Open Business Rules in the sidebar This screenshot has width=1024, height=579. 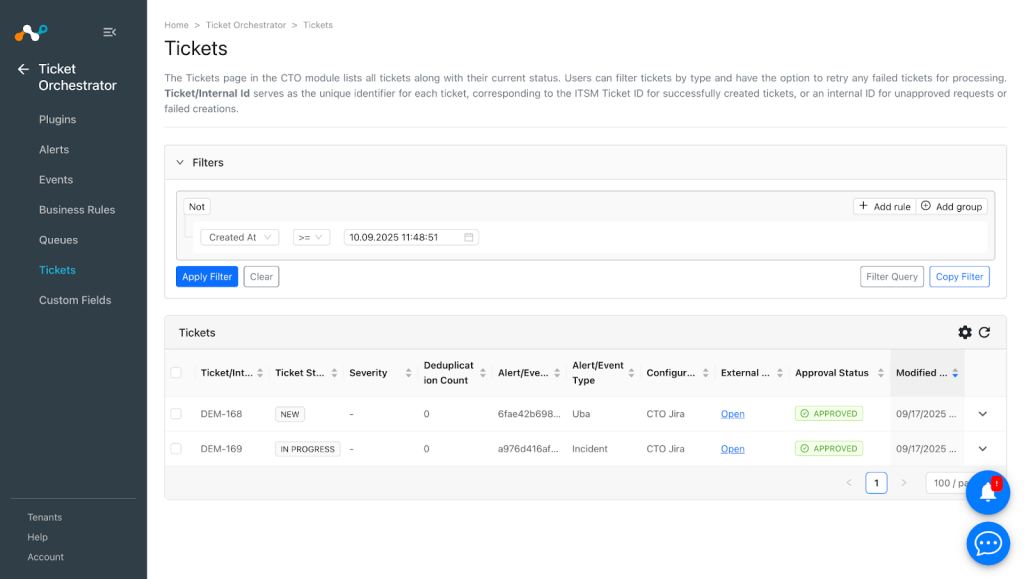(77, 210)
